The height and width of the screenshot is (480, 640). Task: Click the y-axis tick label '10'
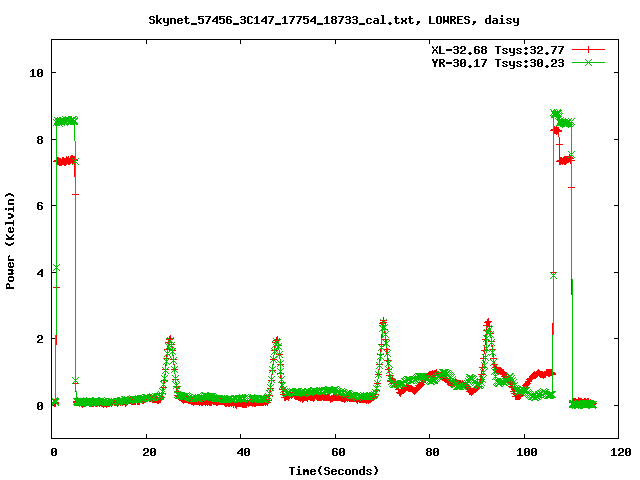click(x=36, y=73)
